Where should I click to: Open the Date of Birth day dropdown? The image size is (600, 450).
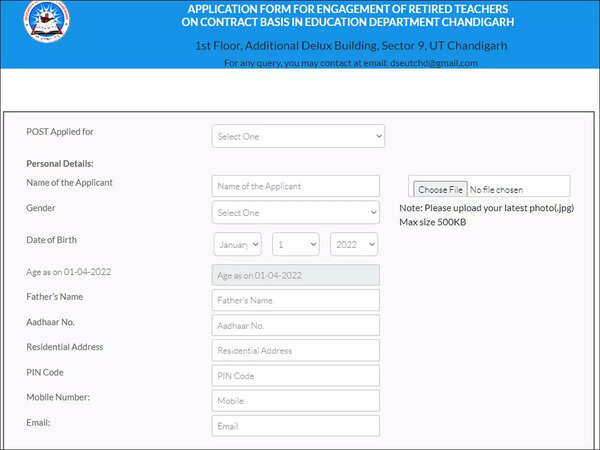point(295,244)
